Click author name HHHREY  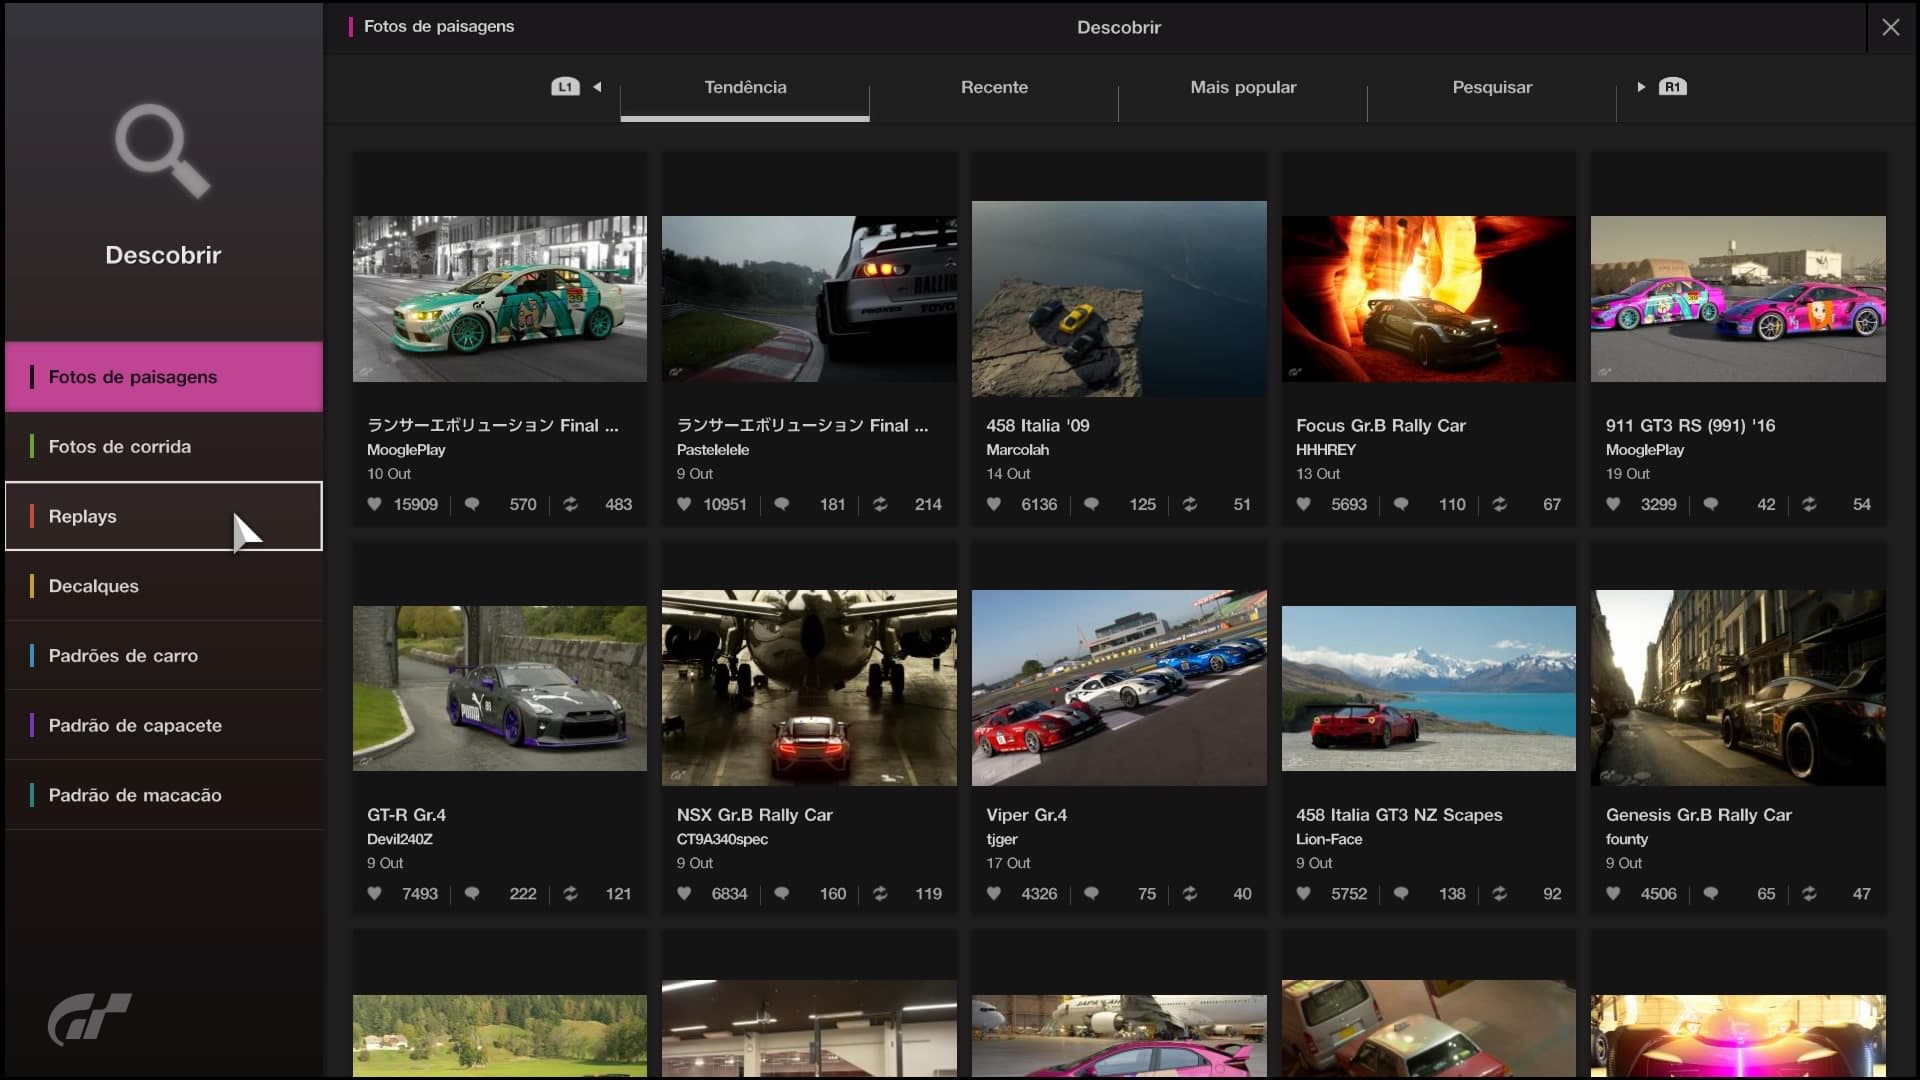coord(1326,450)
